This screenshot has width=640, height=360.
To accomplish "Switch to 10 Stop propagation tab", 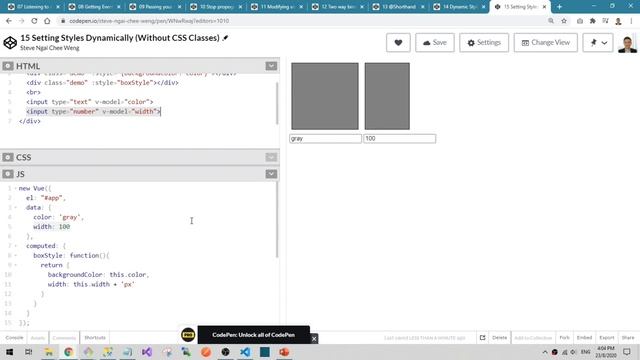I will (216, 7).
